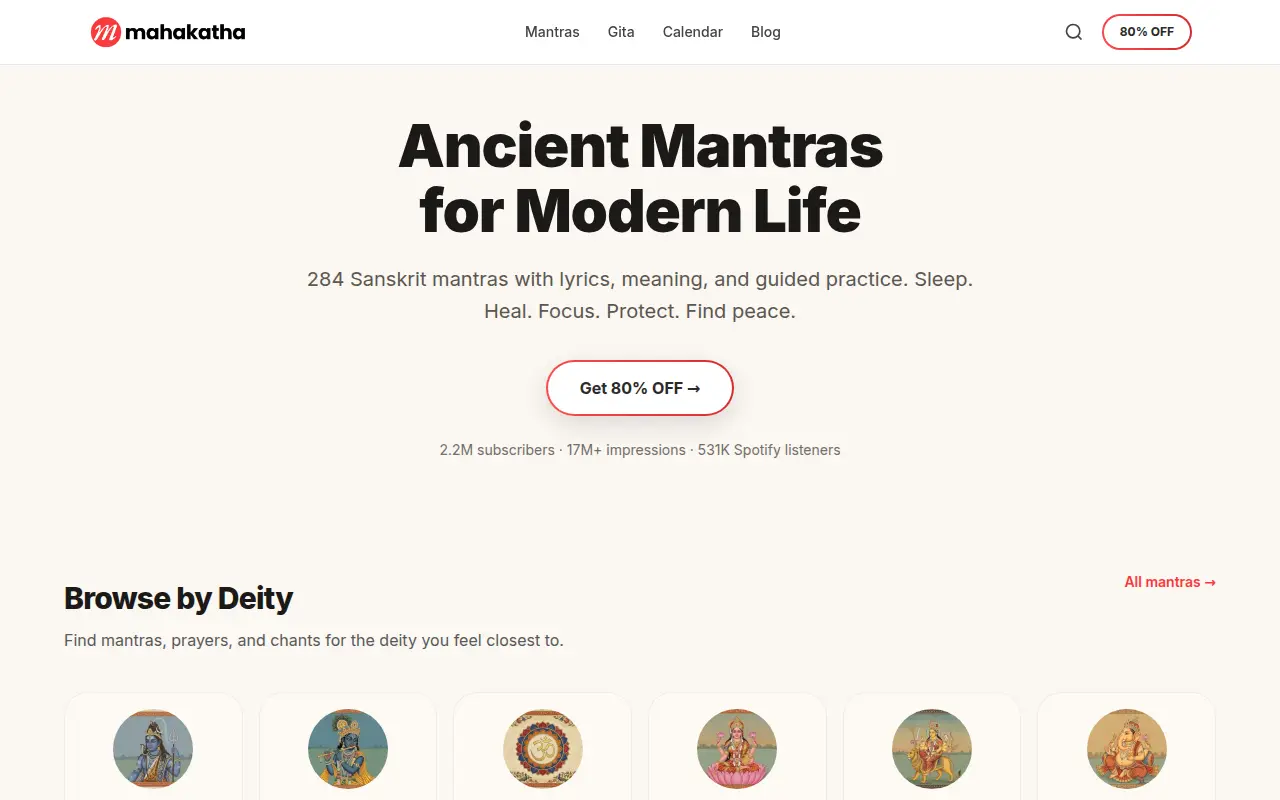Follow the All mantras link
The image size is (1280, 800).
click(x=1170, y=582)
